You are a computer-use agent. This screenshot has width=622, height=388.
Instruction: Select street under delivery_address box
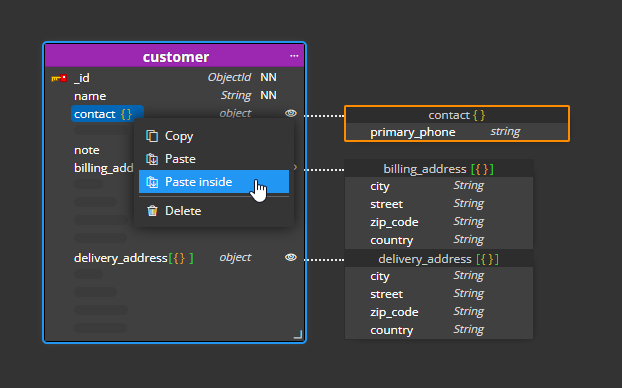click(x=386, y=294)
